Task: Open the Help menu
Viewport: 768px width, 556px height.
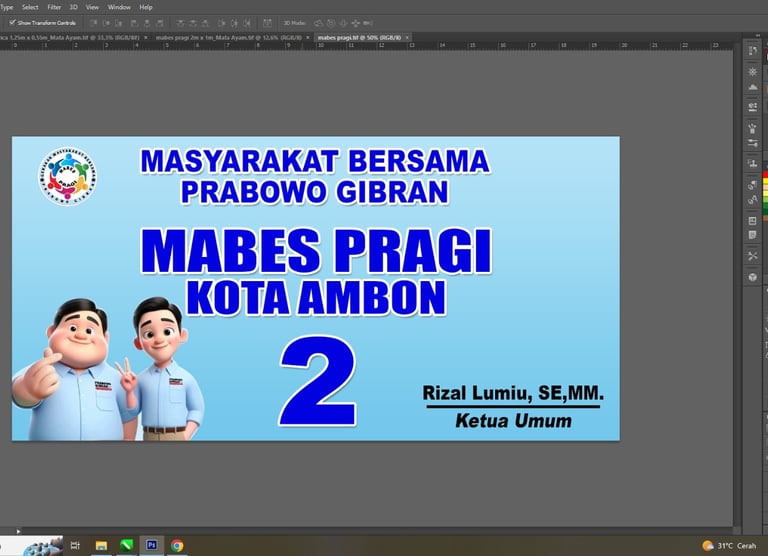Action: 146,7
